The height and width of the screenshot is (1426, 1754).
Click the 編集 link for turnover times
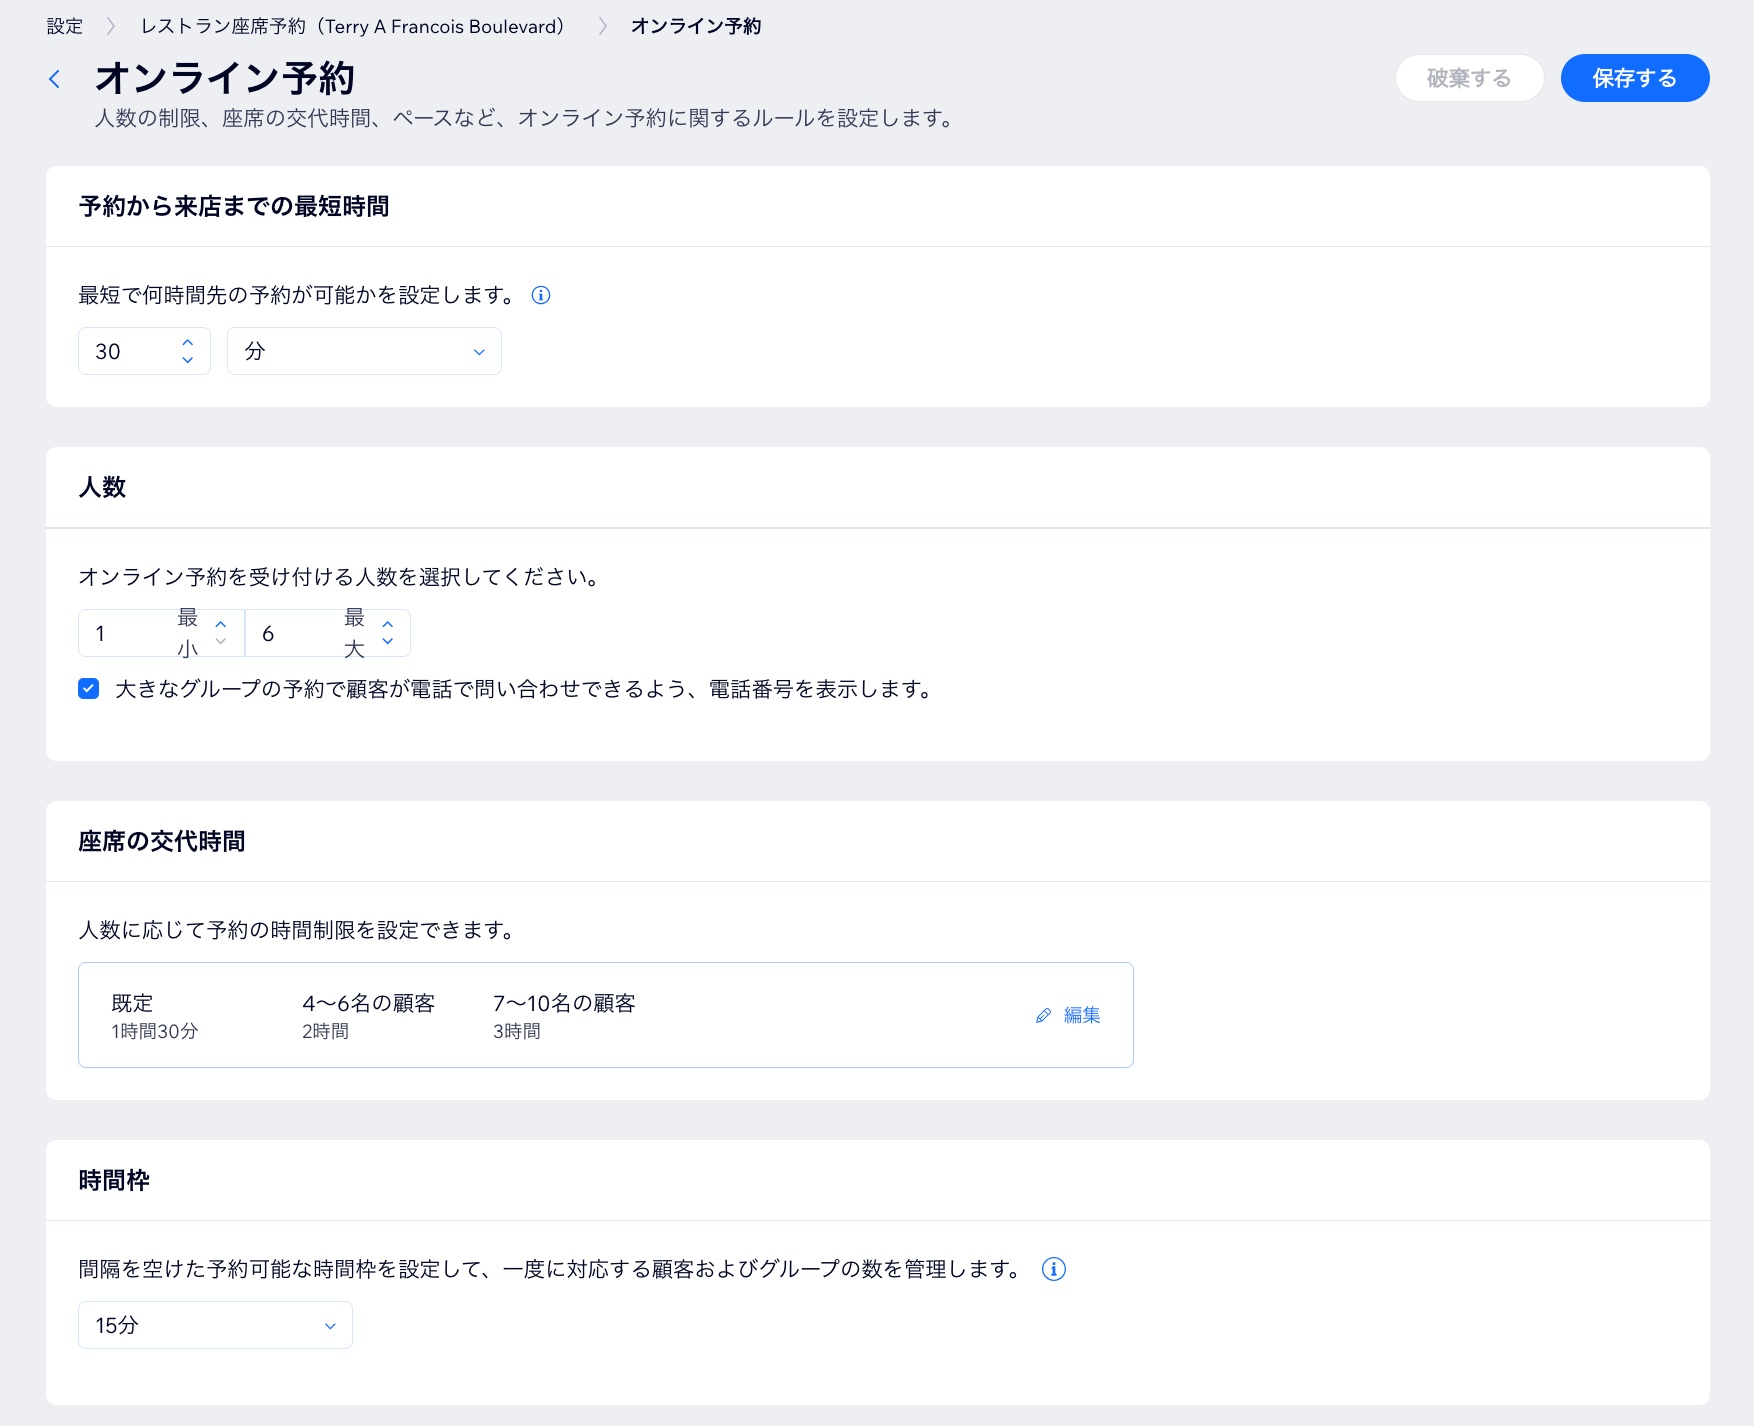(1082, 1015)
